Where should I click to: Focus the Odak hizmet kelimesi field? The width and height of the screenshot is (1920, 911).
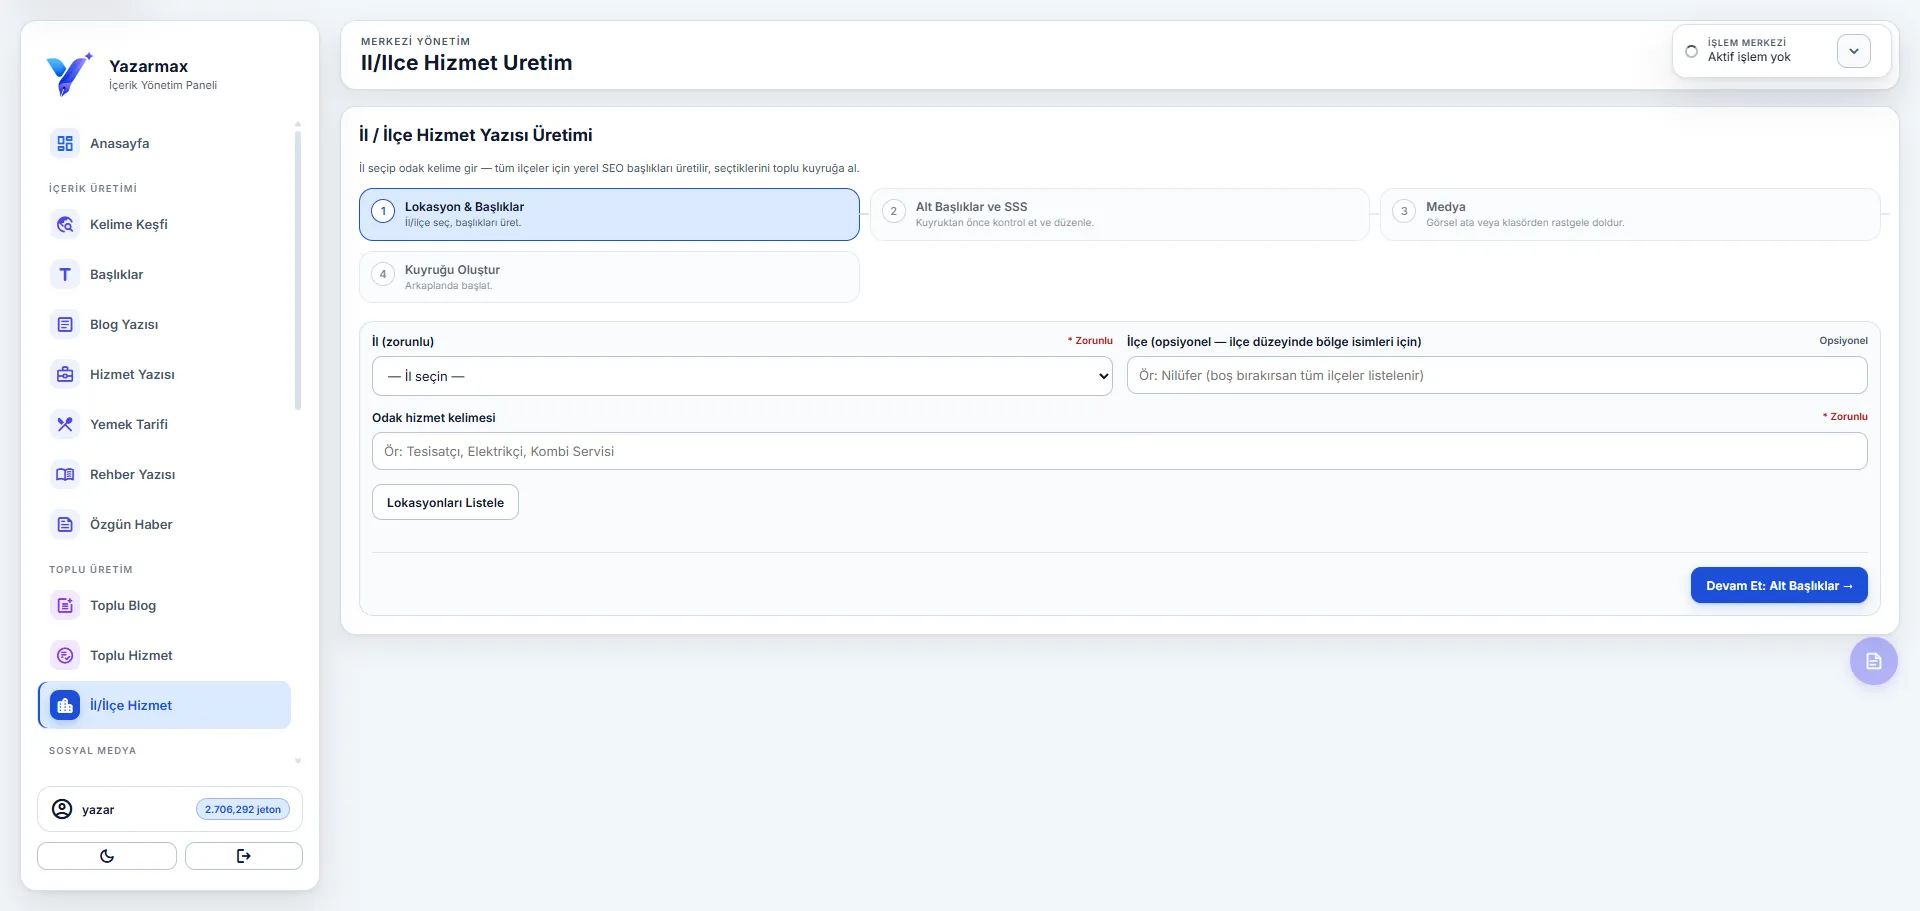tap(1120, 451)
